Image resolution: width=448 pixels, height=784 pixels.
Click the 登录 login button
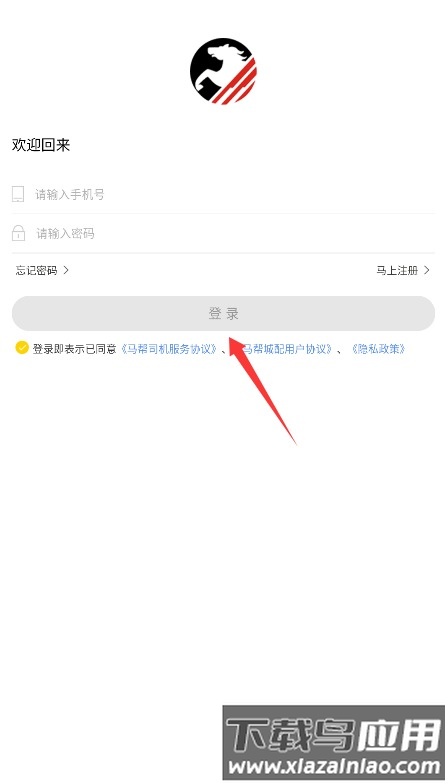pyautogui.click(x=224, y=314)
